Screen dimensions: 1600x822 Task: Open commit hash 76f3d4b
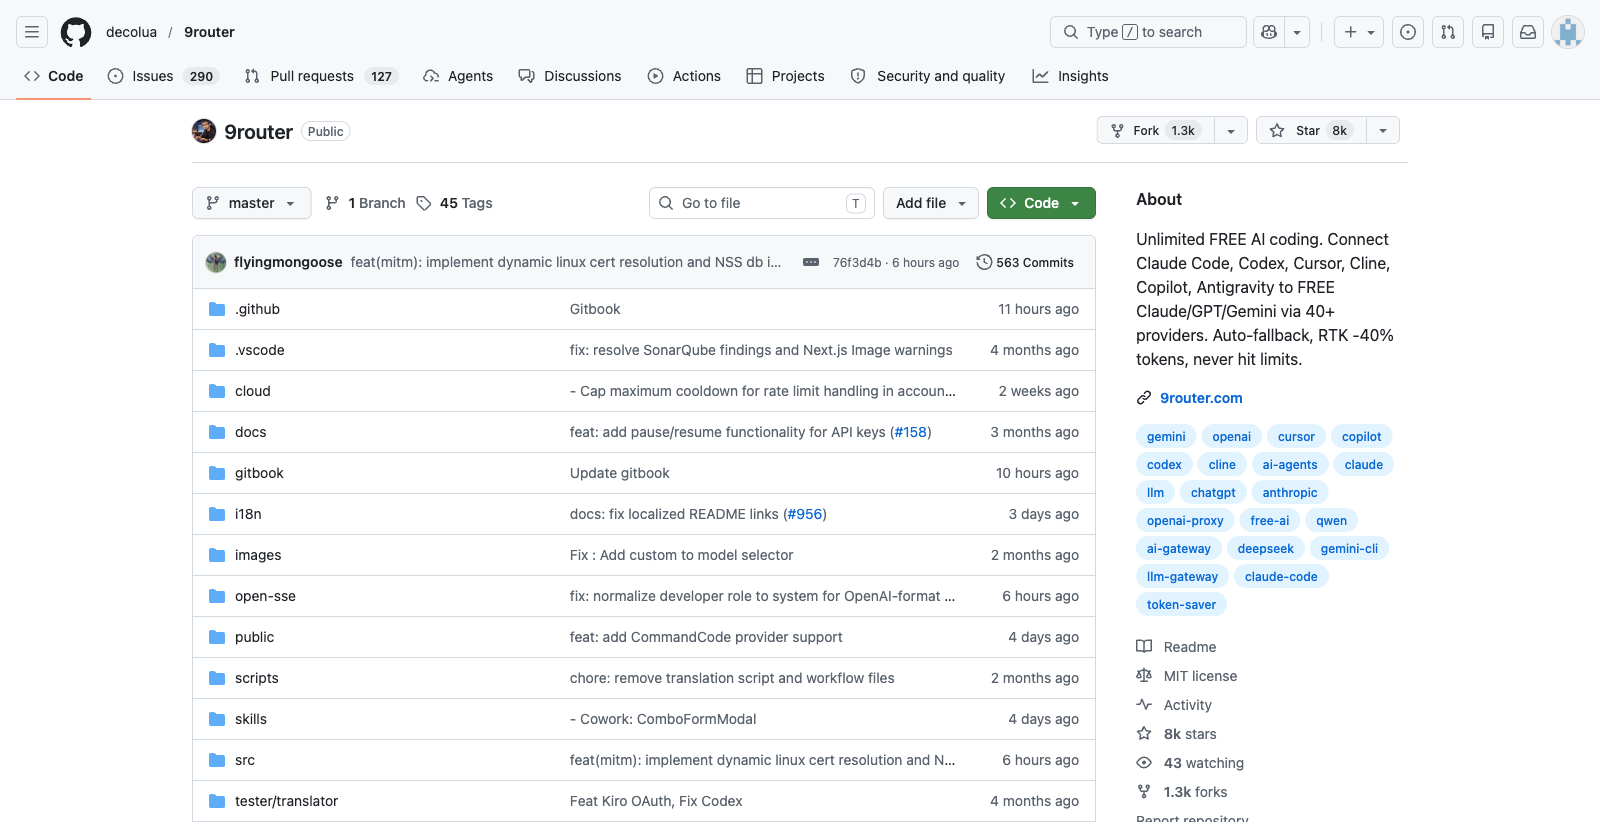857,263
